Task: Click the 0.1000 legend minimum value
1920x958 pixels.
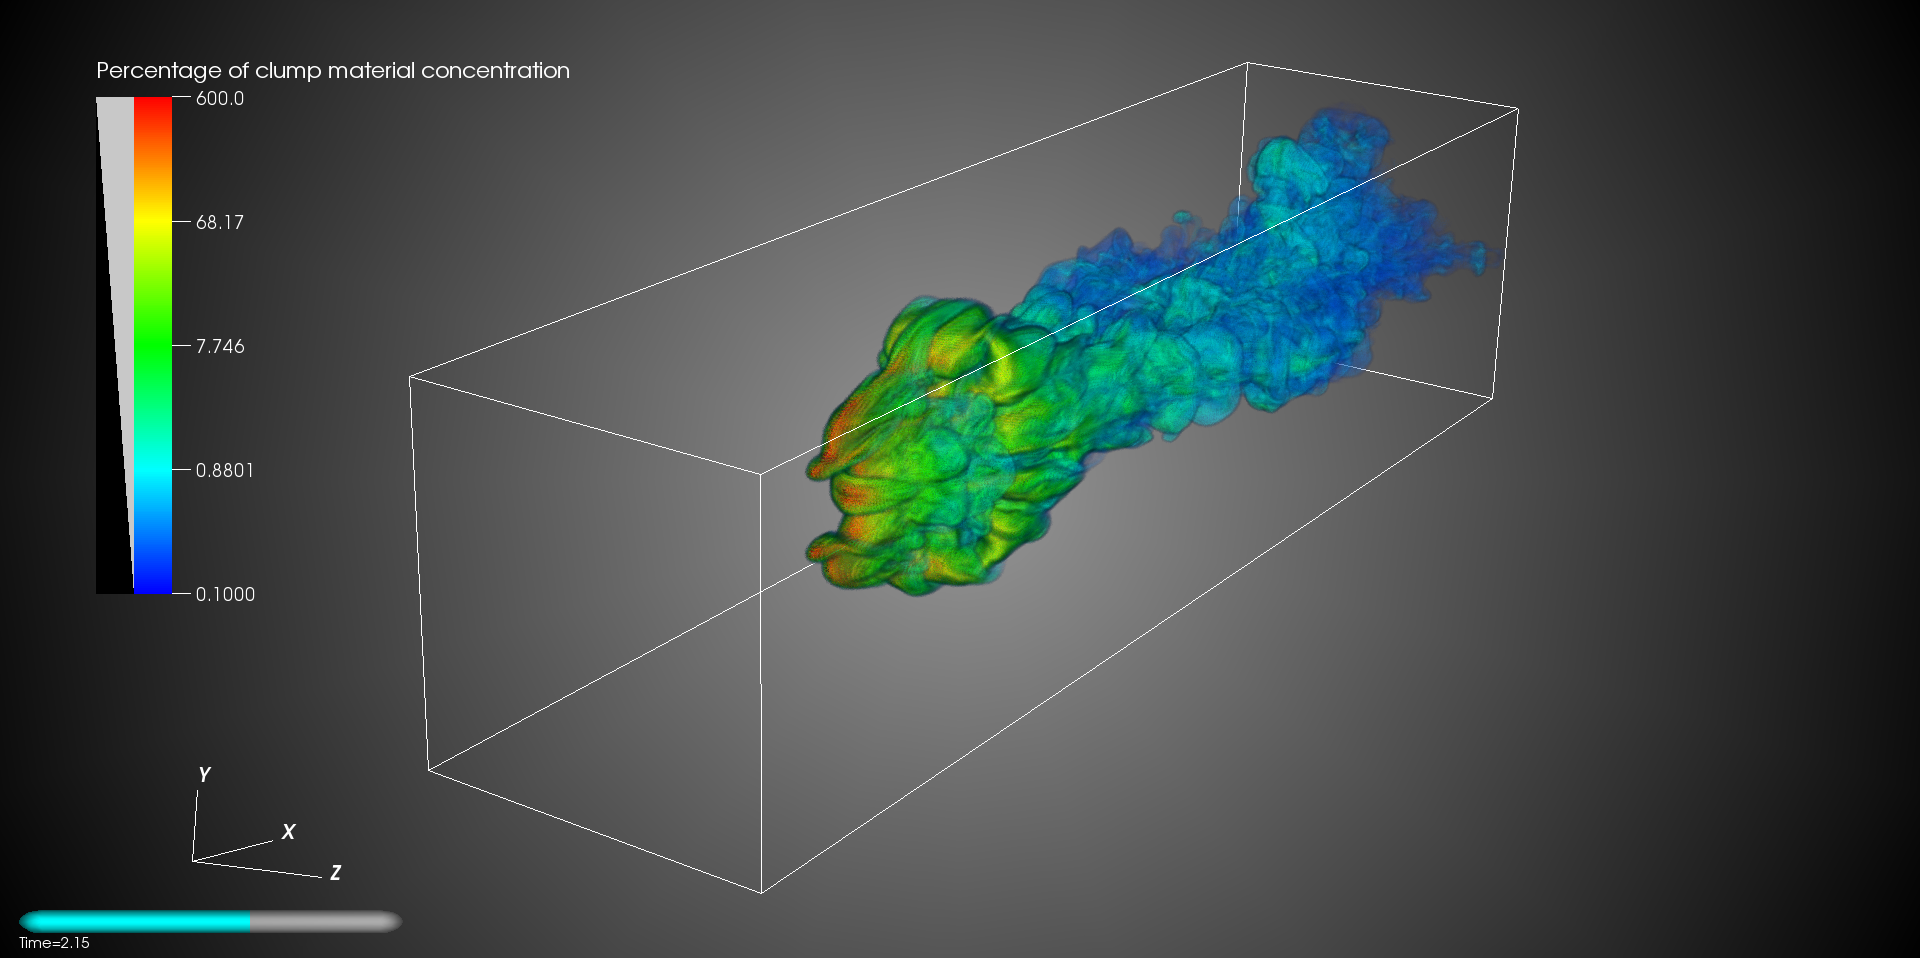Action: tap(225, 594)
